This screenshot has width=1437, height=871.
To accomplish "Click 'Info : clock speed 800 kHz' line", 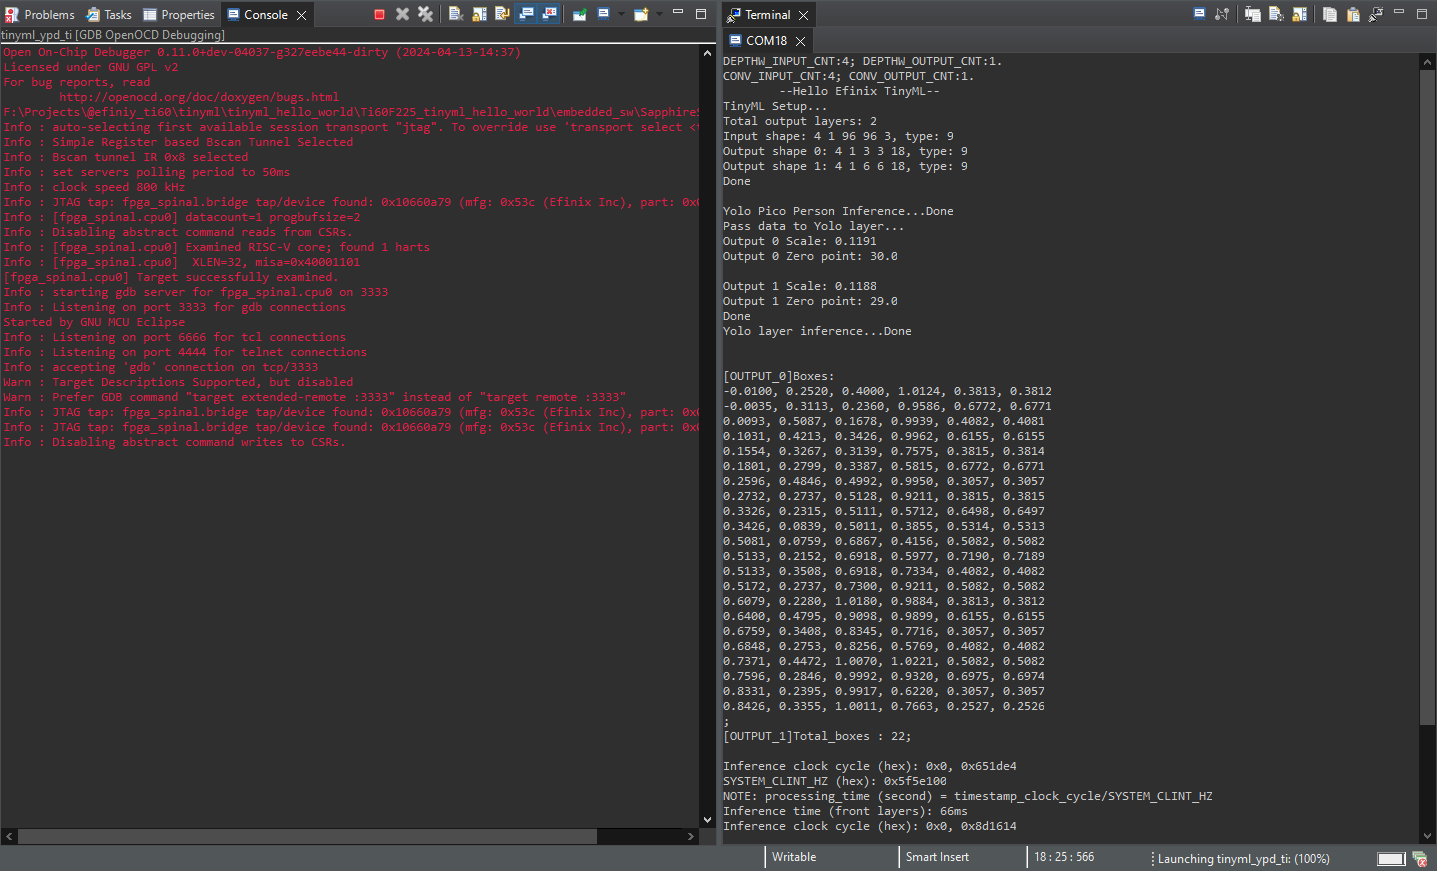I will 94,187.
